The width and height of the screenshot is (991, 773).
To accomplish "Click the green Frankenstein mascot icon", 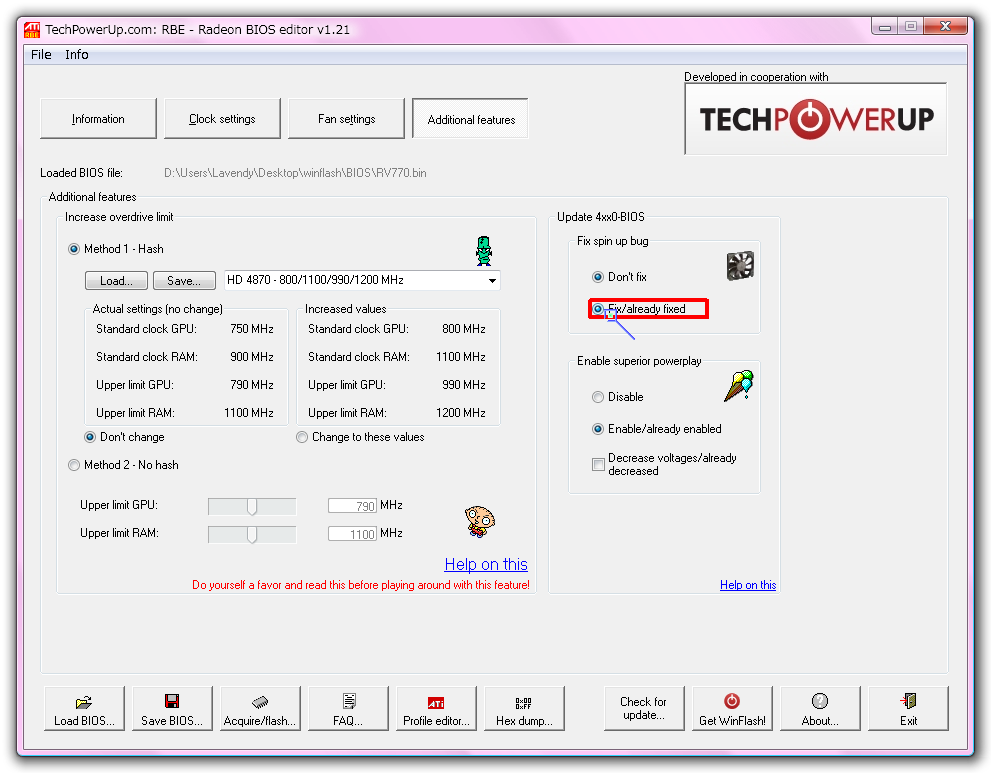I will [484, 250].
